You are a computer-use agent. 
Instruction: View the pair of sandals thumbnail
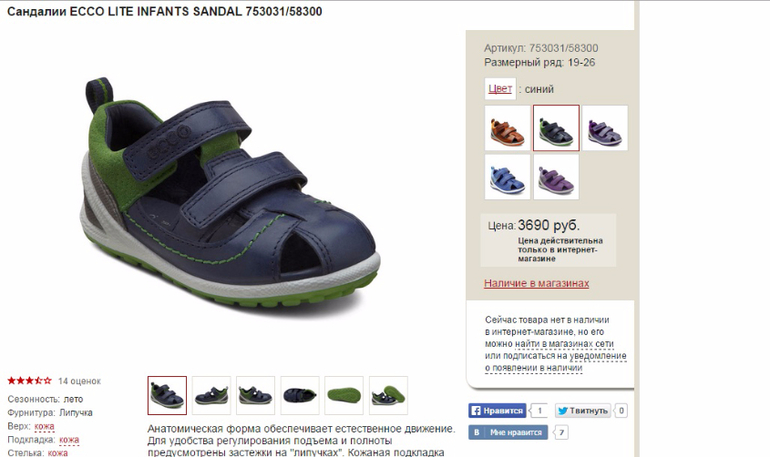388,395
